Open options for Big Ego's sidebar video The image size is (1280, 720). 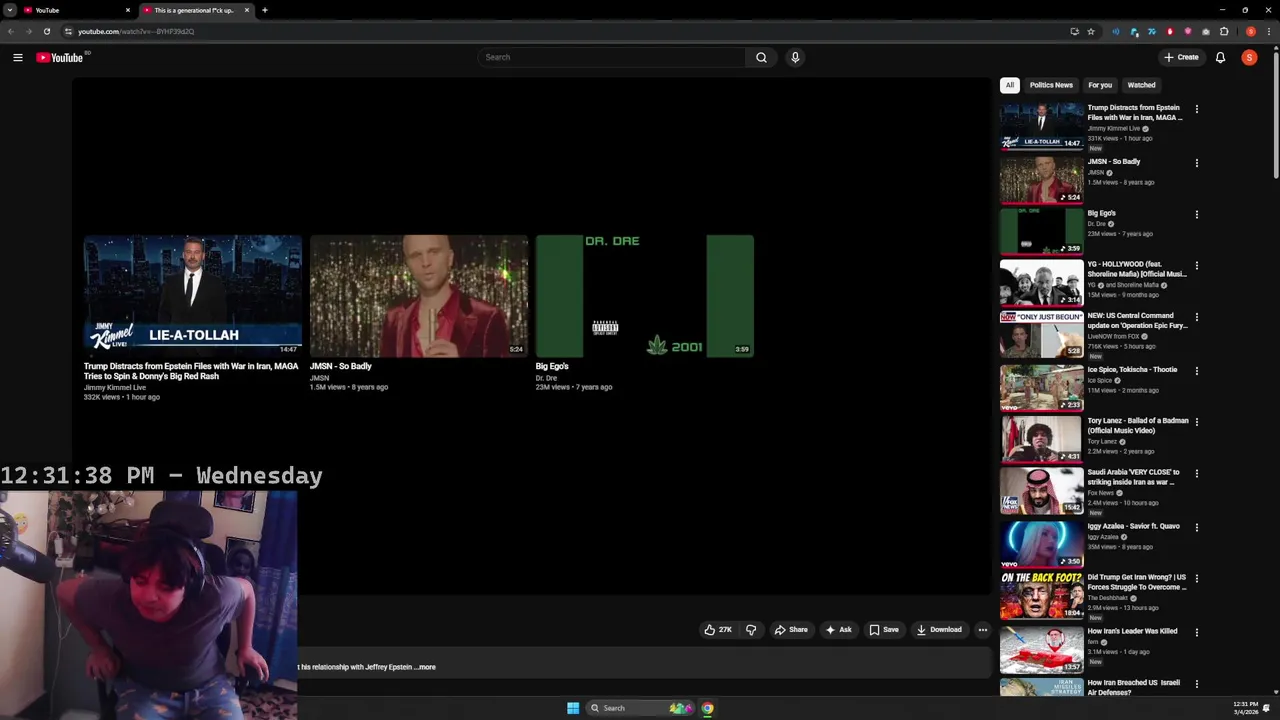1196,215
